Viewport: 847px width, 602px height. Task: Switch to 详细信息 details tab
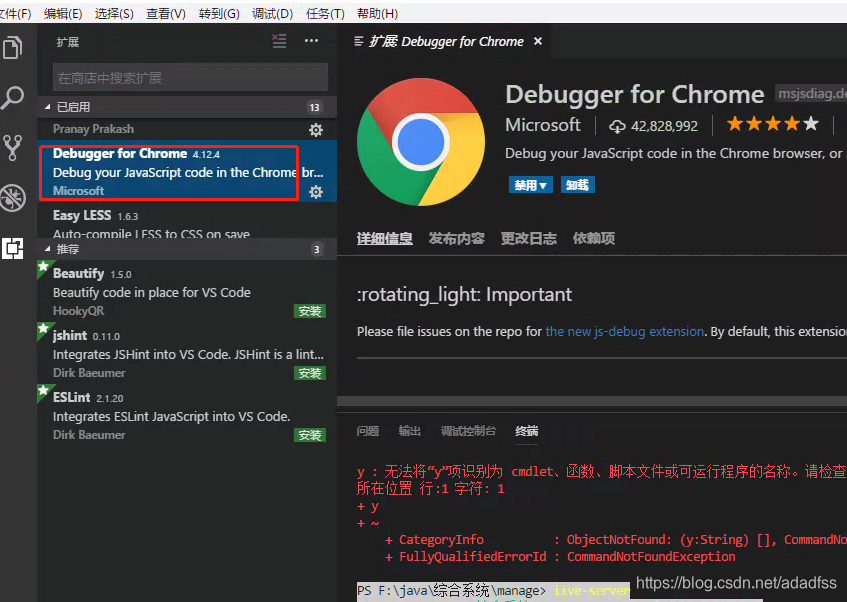pyautogui.click(x=385, y=238)
